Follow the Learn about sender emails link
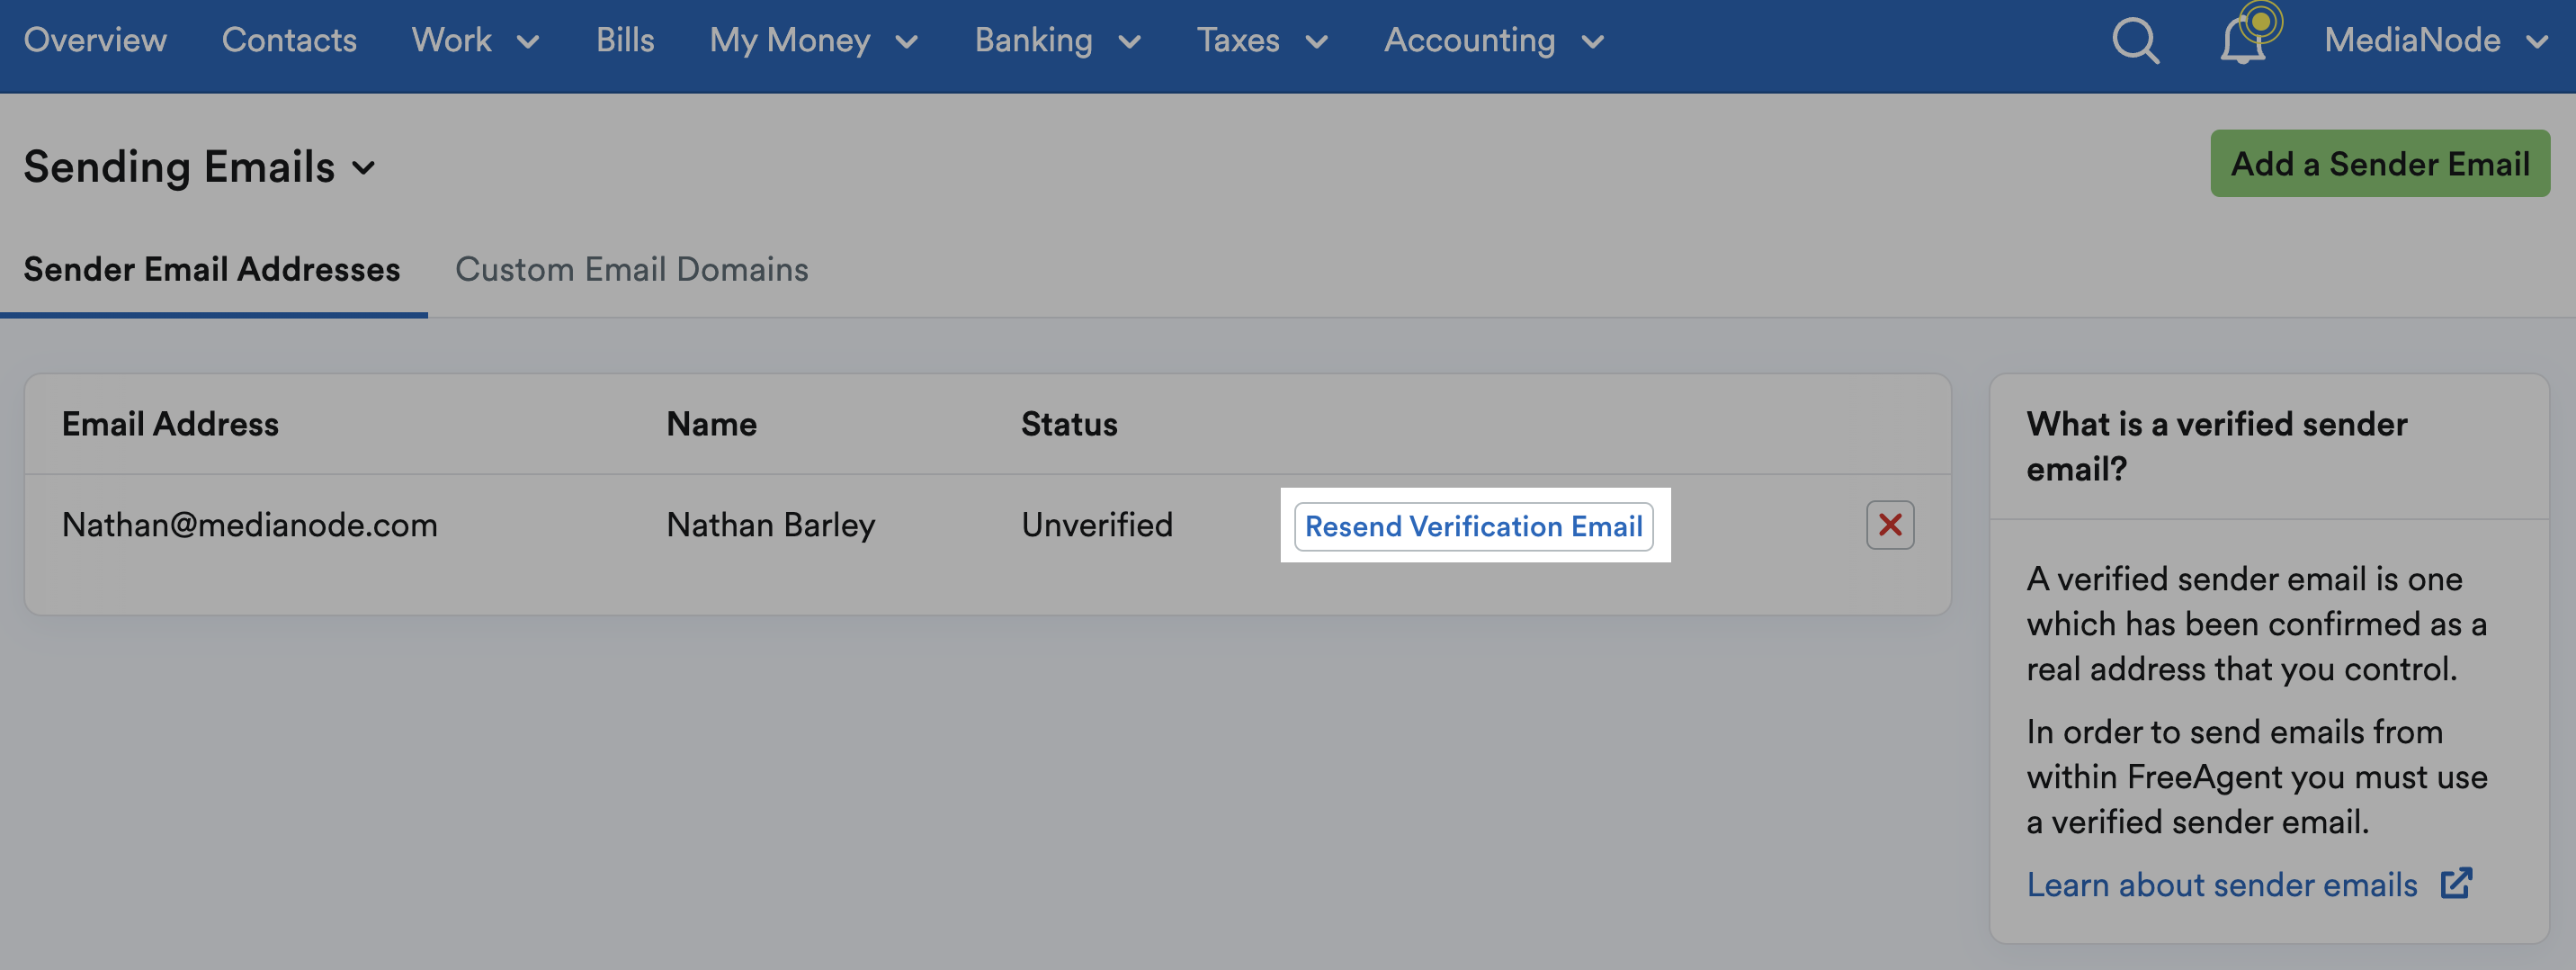This screenshot has width=2576, height=970. click(2222, 884)
